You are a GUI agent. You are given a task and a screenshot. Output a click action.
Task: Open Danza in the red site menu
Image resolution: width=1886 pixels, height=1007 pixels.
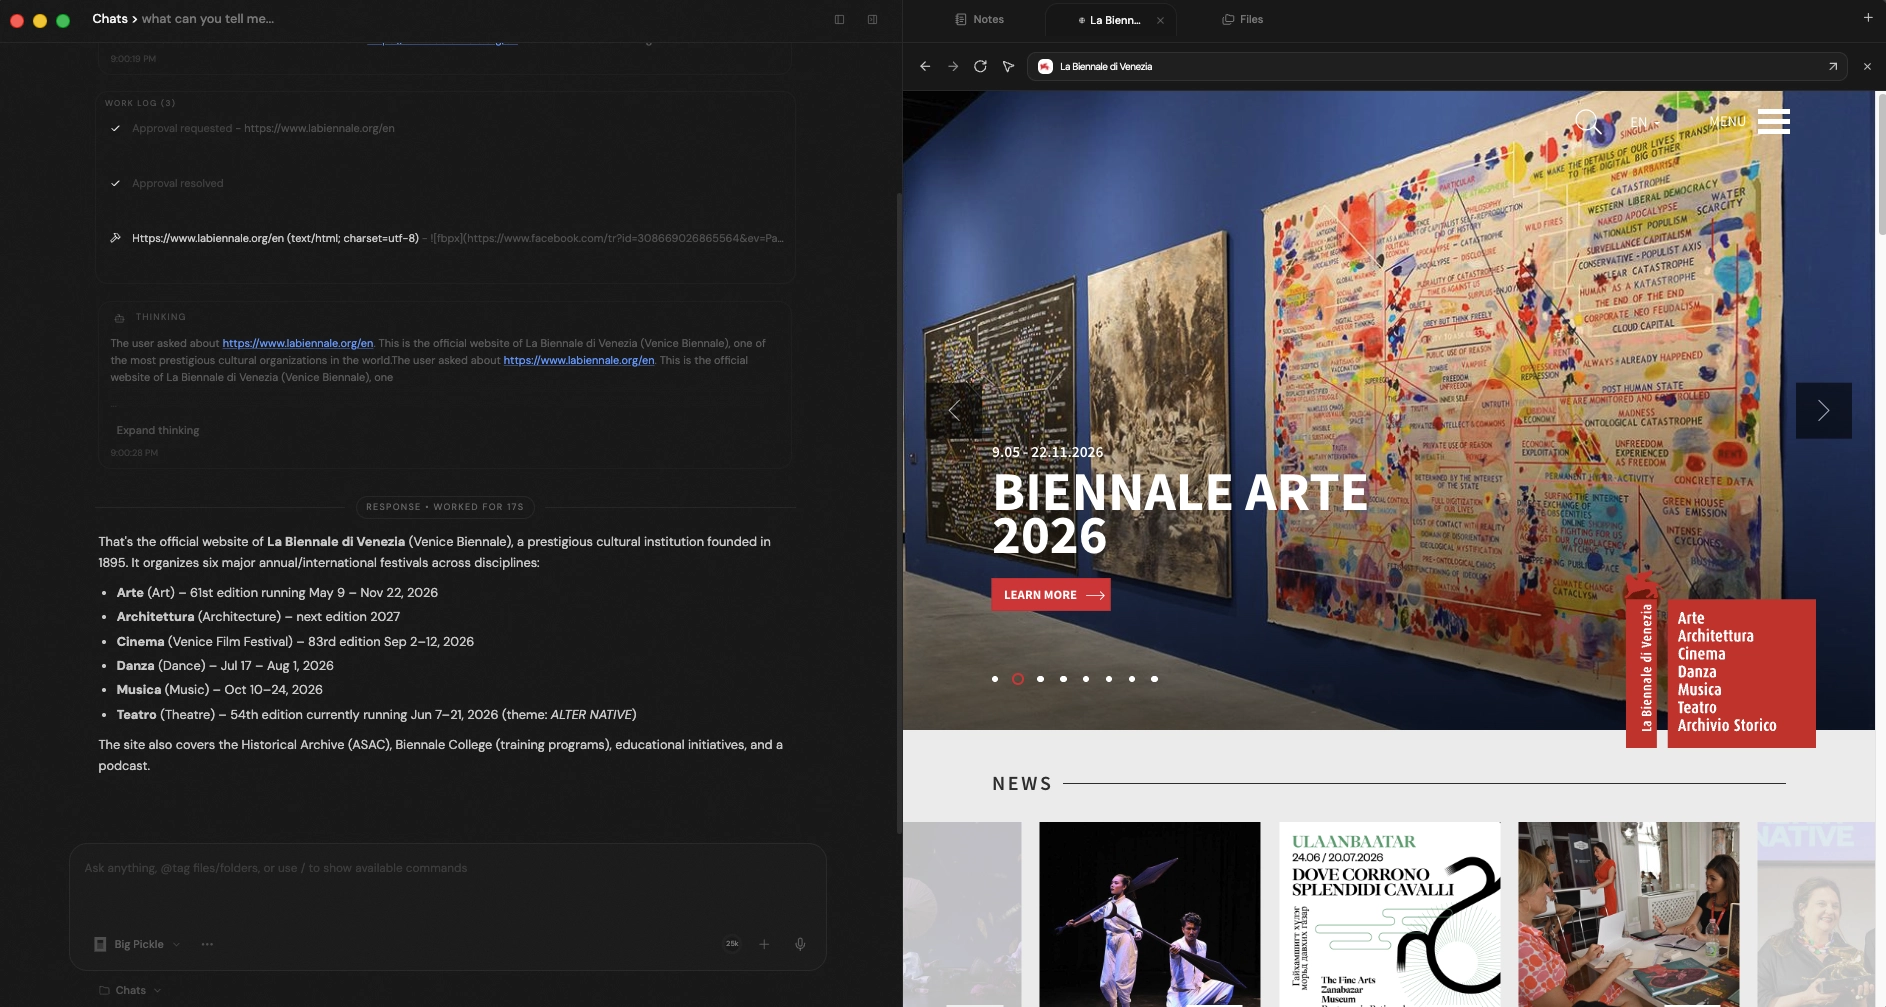coord(1697,672)
